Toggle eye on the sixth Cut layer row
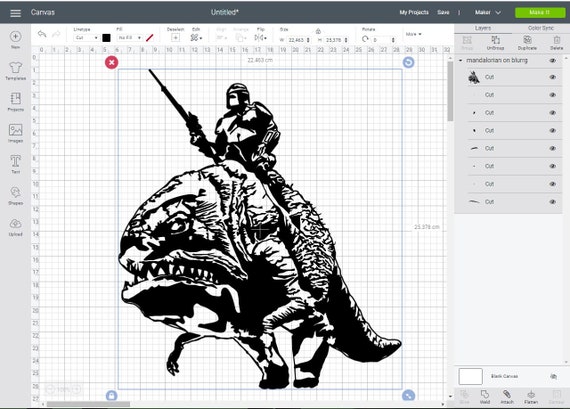The width and height of the screenshot is (570, 409). (x=553, y=166)
